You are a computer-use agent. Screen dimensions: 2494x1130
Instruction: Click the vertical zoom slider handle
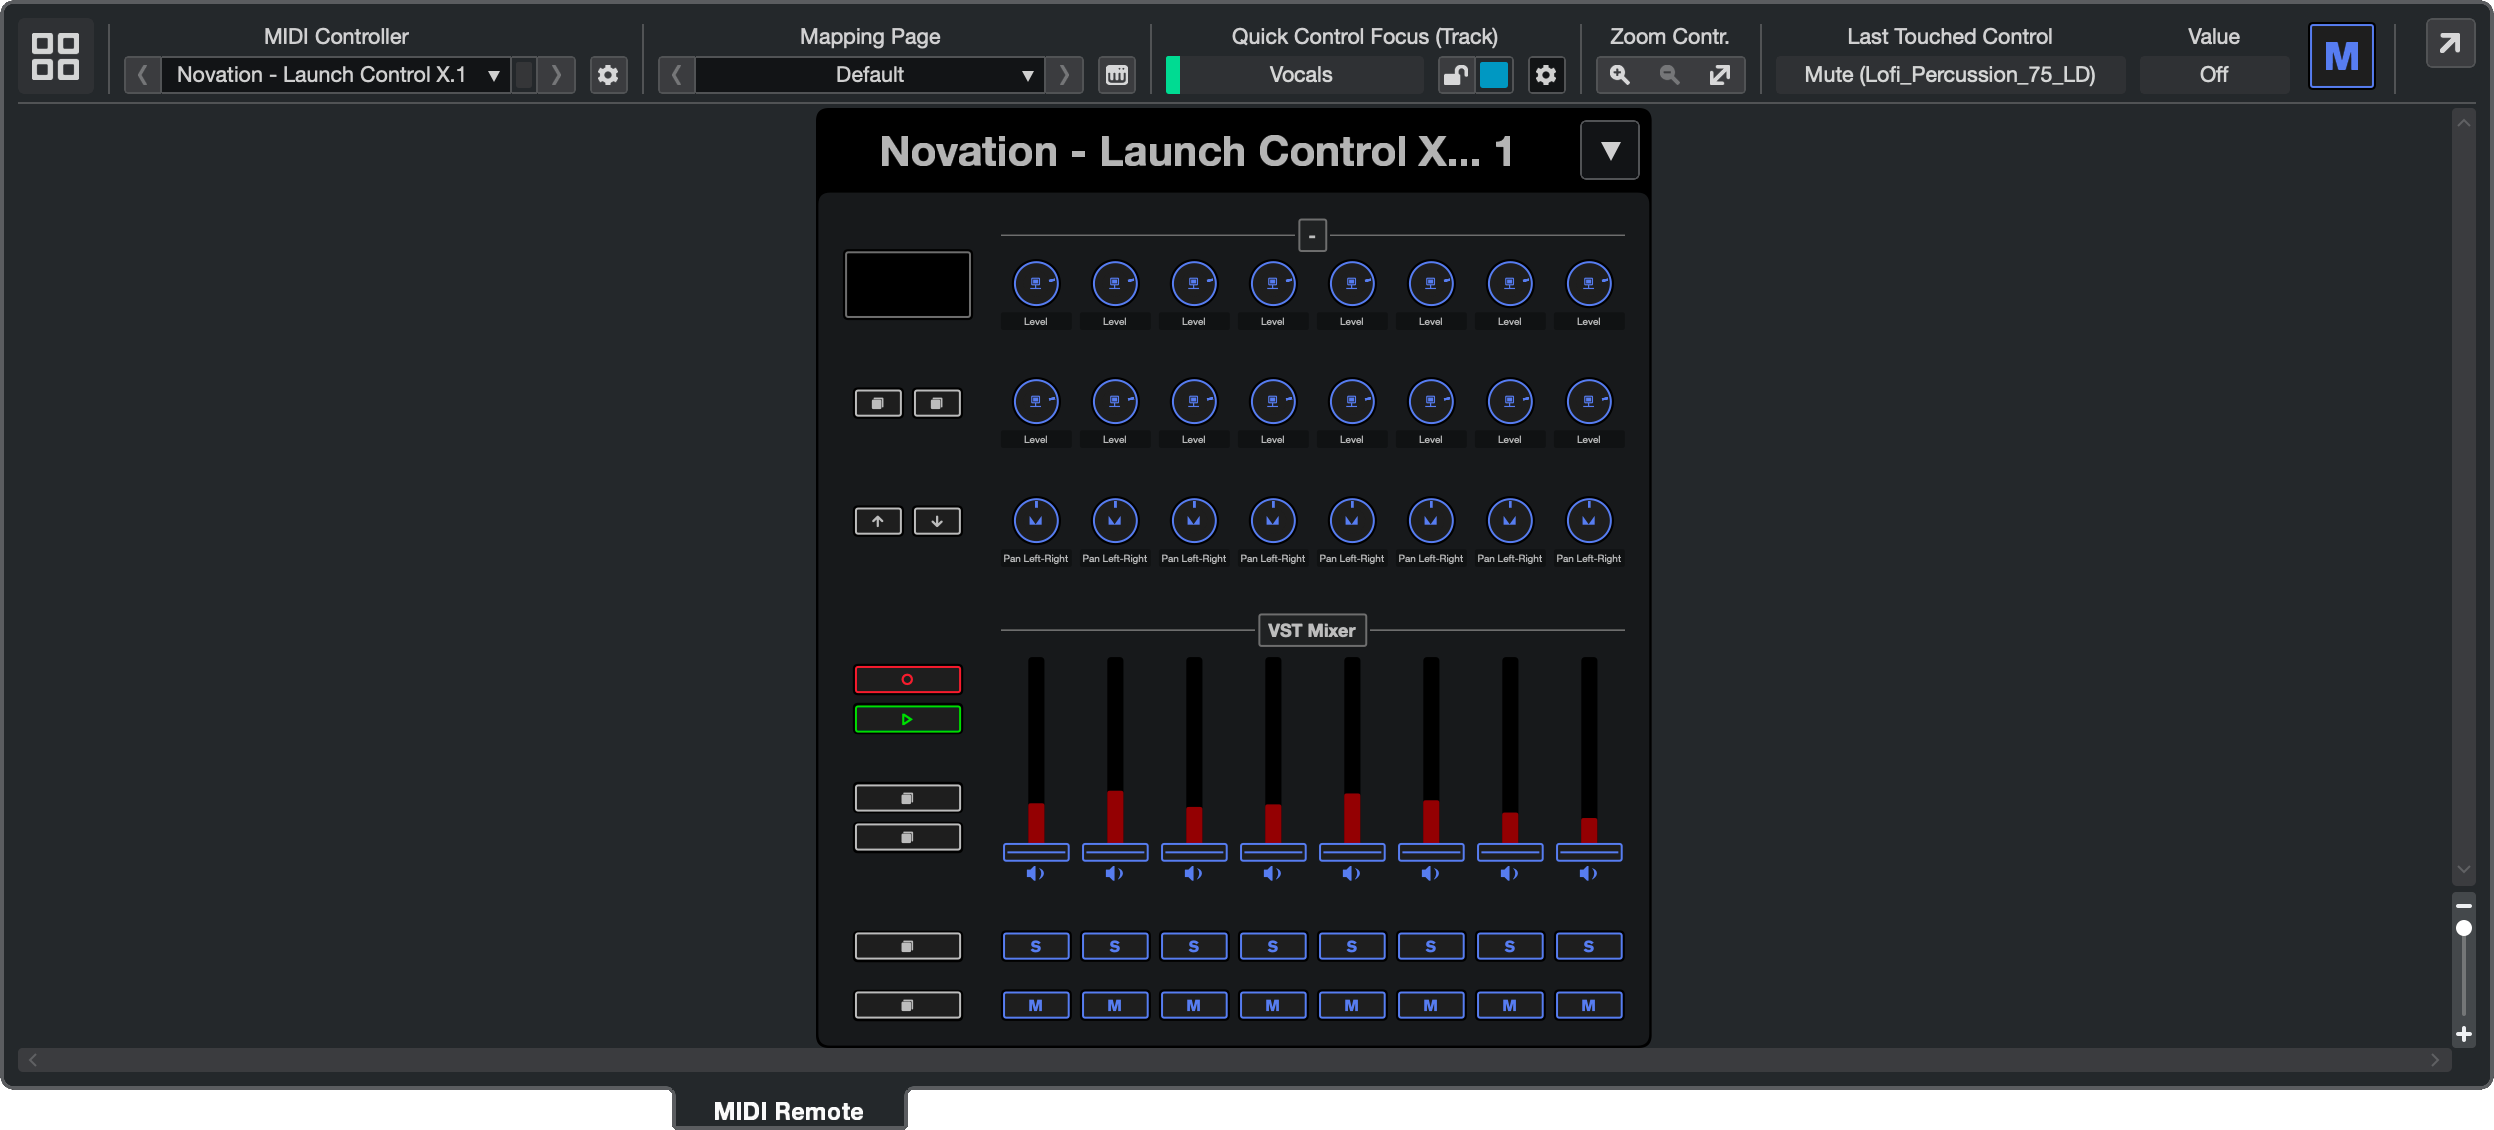point(2464,929)
